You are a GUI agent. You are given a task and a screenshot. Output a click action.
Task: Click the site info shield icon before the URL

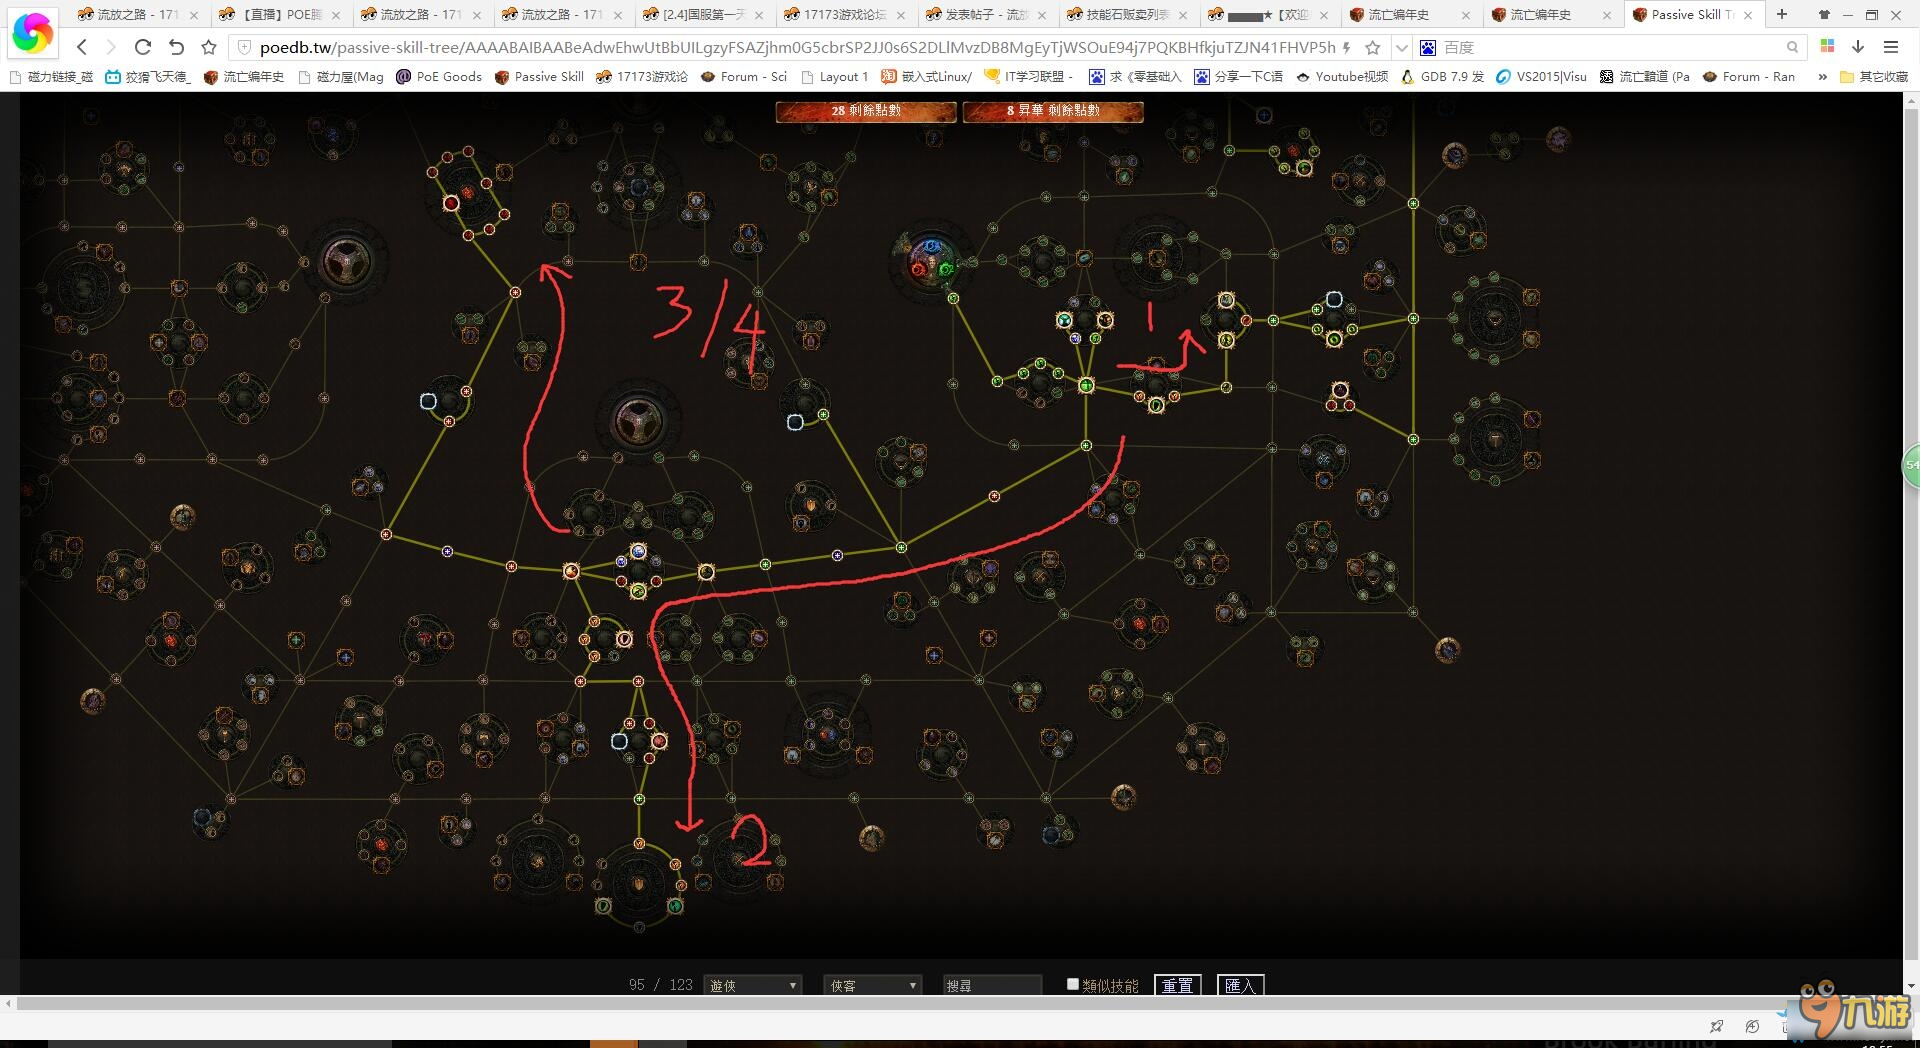point(244,47)
